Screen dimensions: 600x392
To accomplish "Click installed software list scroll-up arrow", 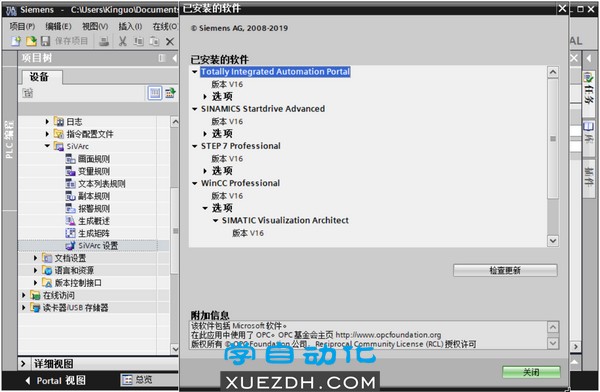I will point(553,72).
